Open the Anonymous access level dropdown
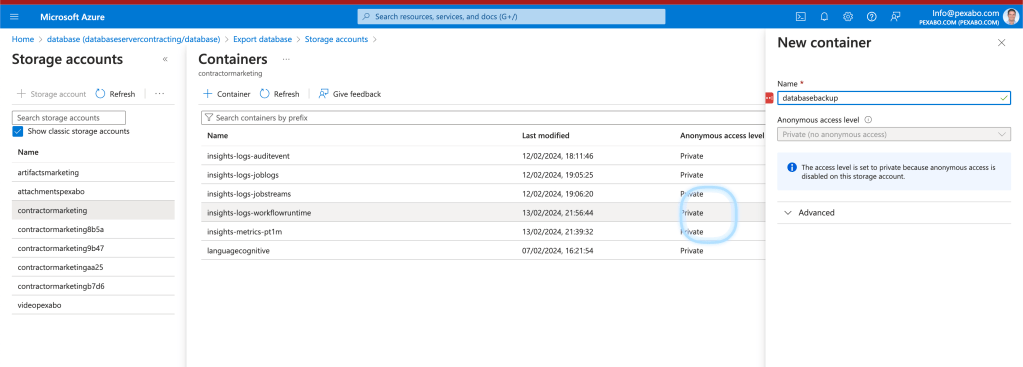The image size is (1023, 367). point(894,134)
